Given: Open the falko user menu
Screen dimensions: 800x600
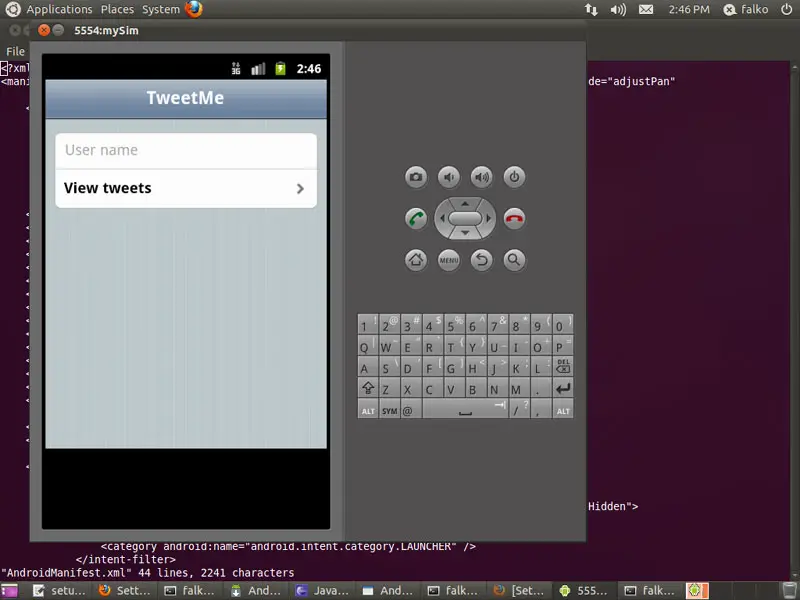Looking at the screenshot, I should 746,9.
